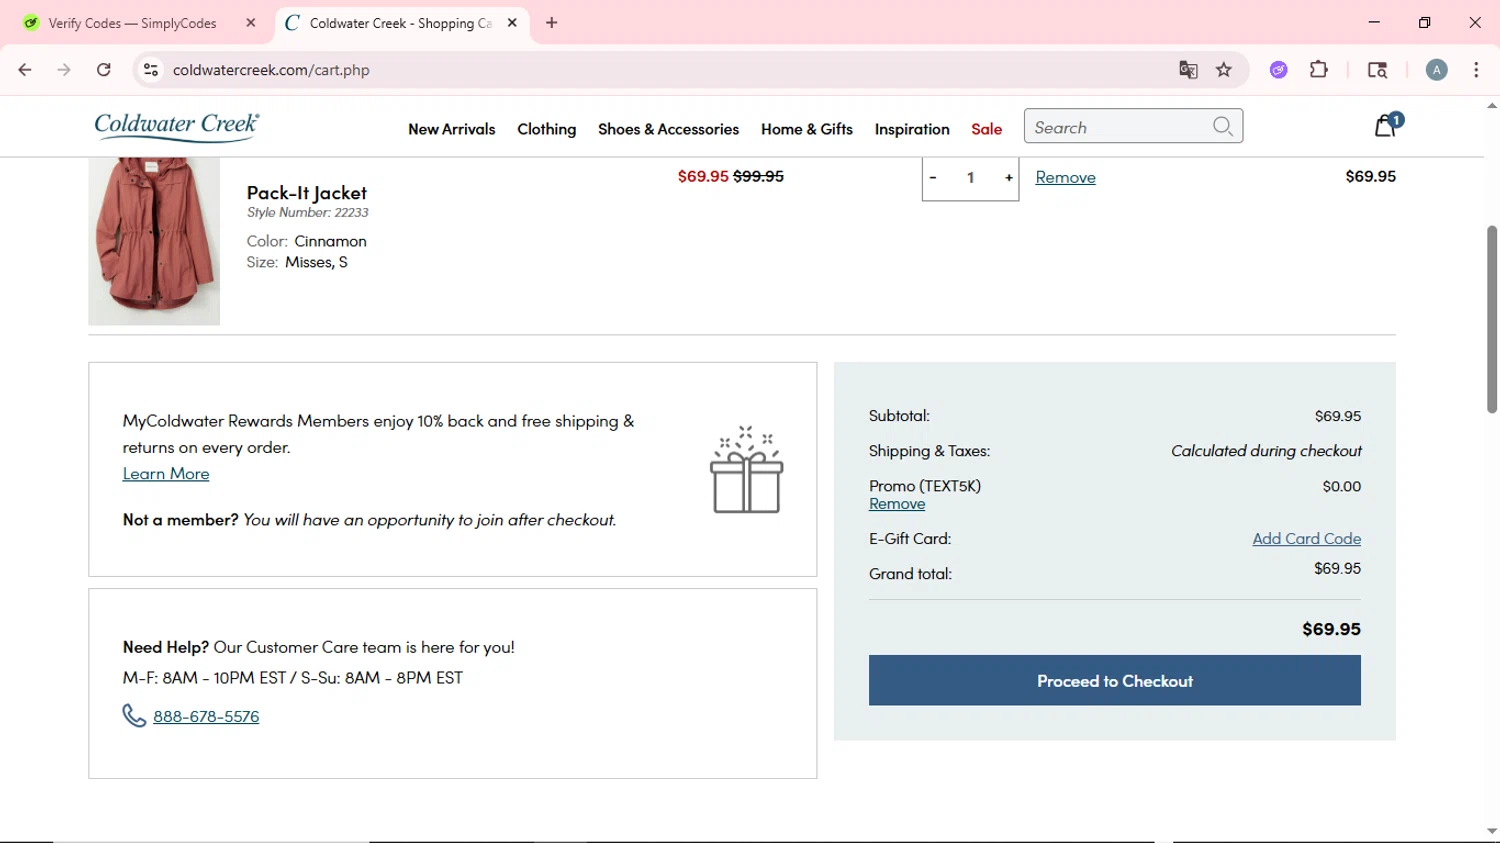The width and height of the screenshot is (1500, 843).
Task: Click the page vertical scrollbar thumb
Action: (x=1491, y=319)
